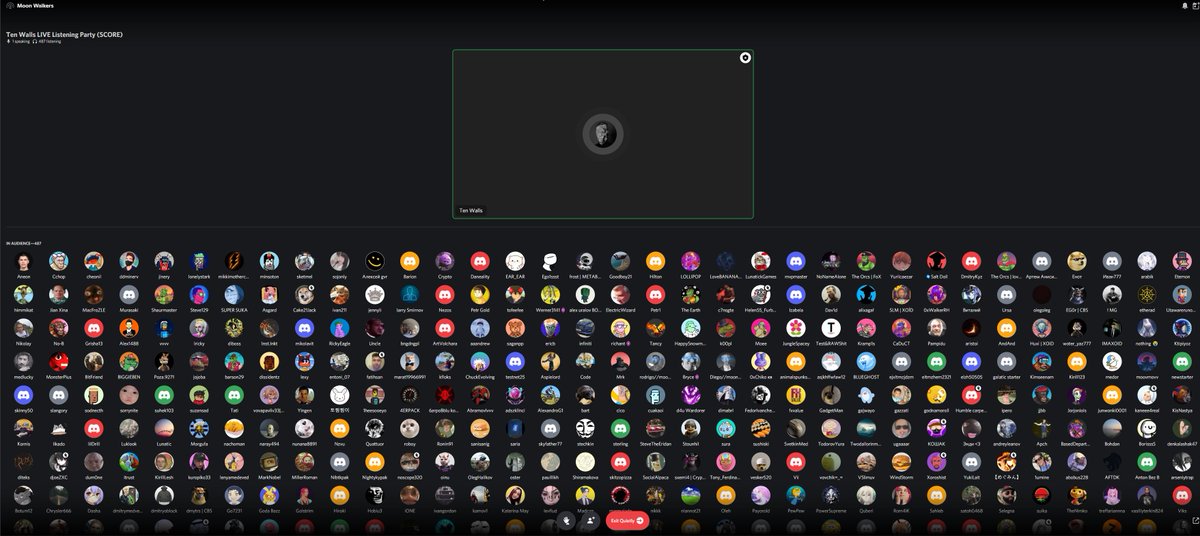Open mikstavit's Discord avatar
The height and width of the screenshot is (536, 1200).
304,328
